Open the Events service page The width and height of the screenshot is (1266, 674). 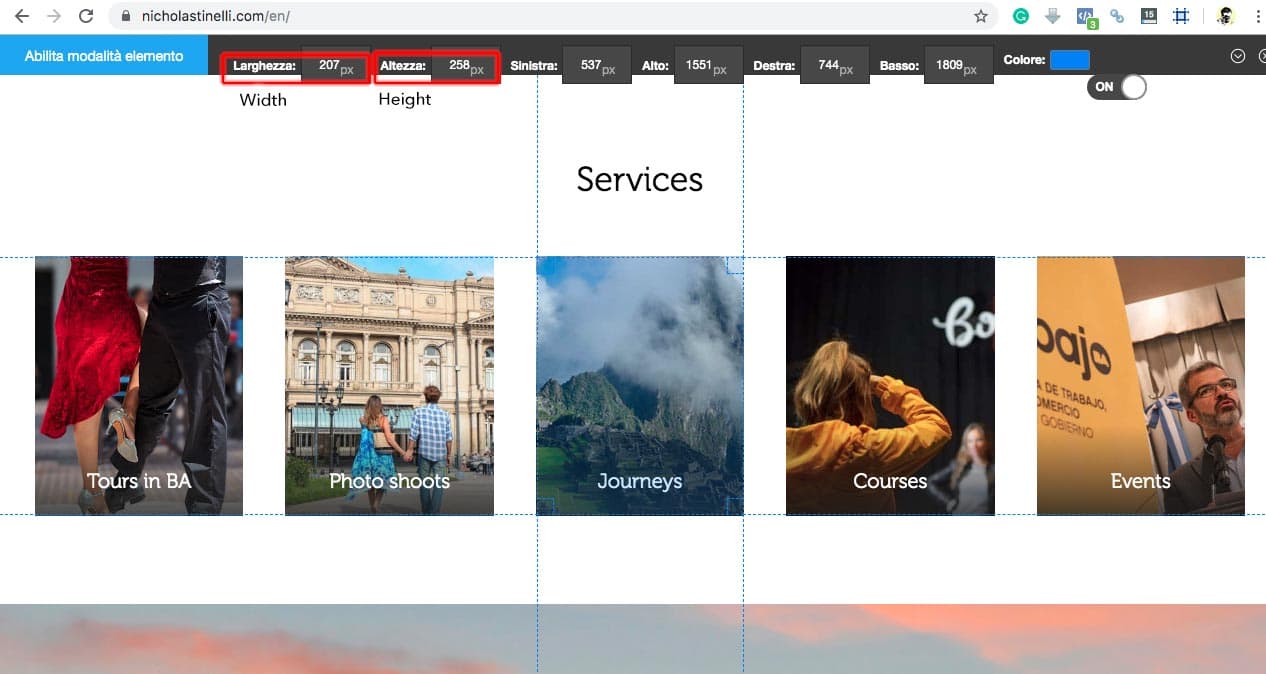1140,385
